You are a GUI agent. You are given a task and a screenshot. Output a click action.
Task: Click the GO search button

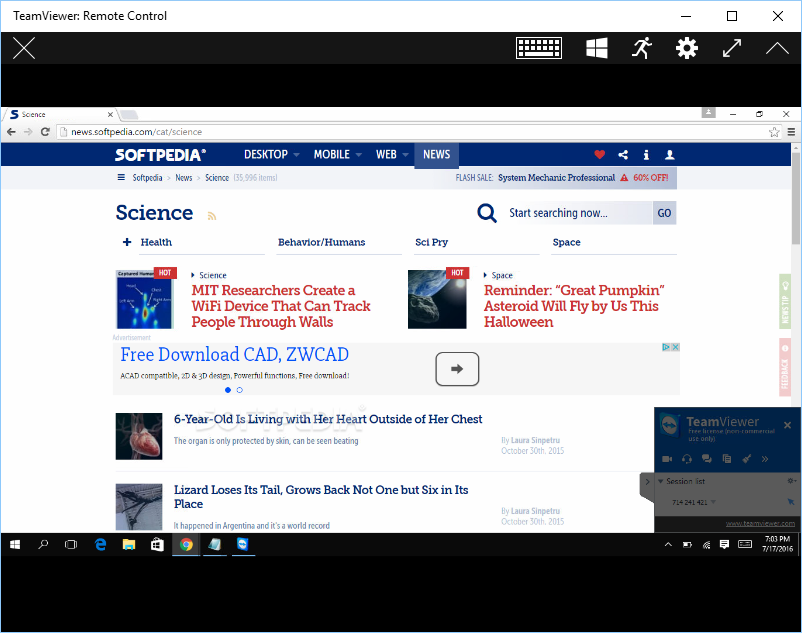point(664,213)
